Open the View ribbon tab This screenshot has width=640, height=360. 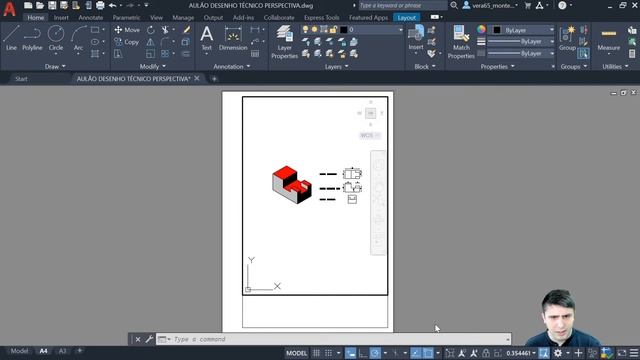156,18
